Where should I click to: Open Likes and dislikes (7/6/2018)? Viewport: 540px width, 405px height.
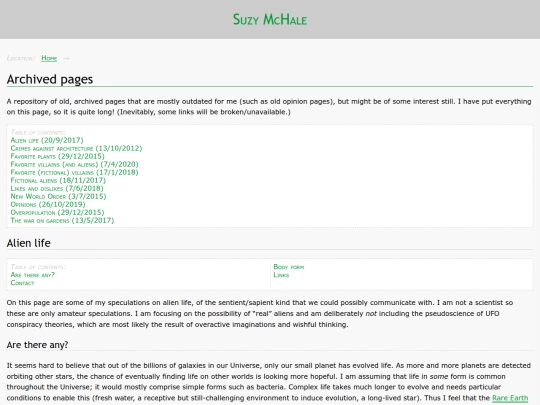tap(57, 188)
